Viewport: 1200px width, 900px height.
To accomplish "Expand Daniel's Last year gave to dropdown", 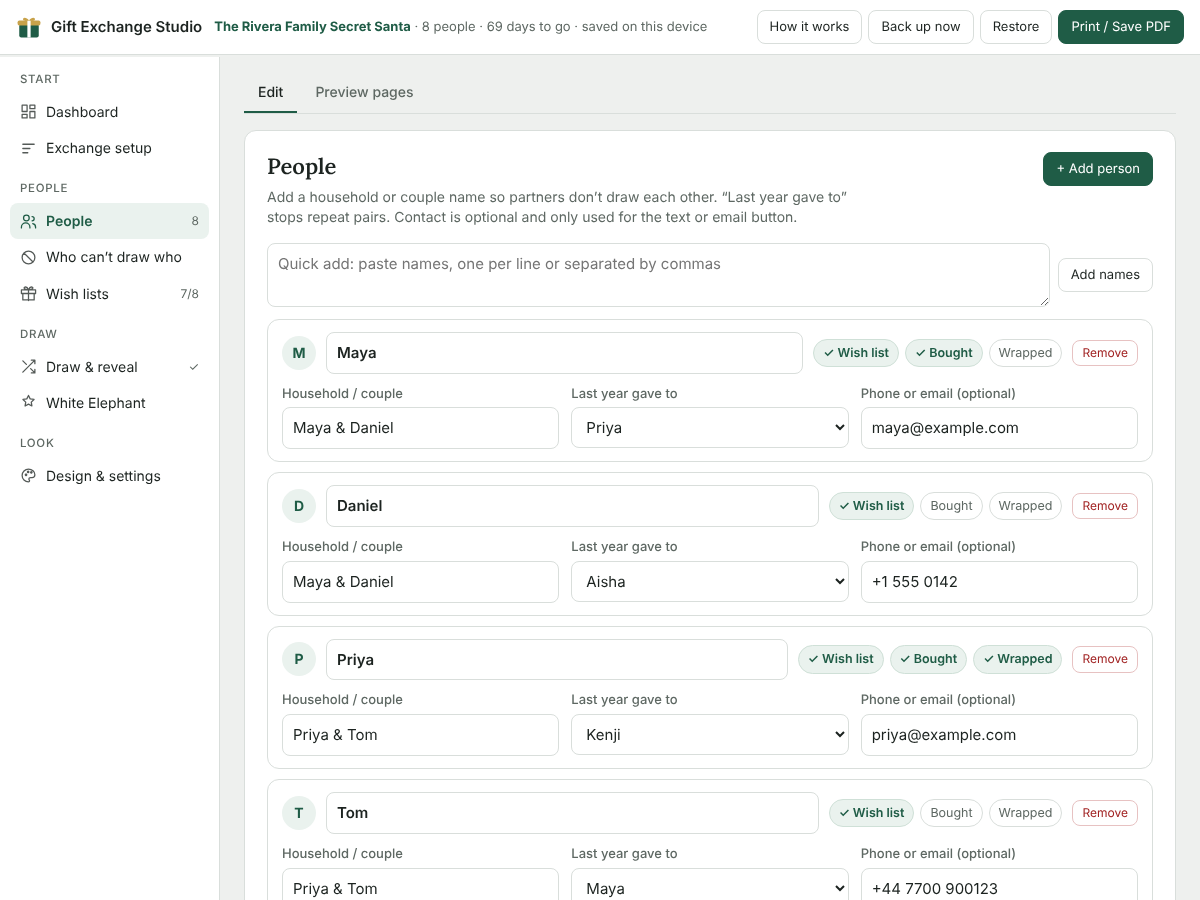I will click(710, 582).
